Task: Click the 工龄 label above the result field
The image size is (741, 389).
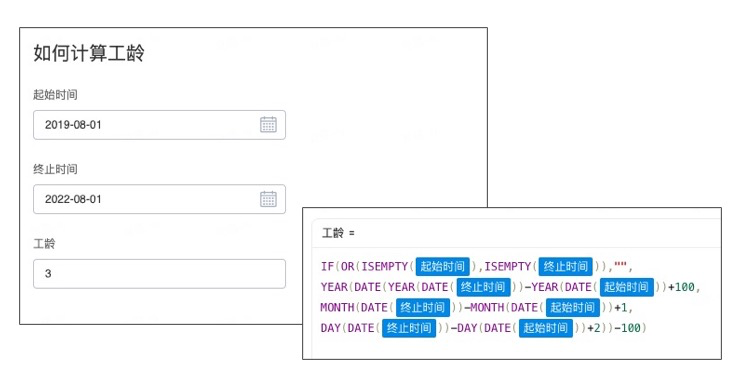Action: point(44,243)
